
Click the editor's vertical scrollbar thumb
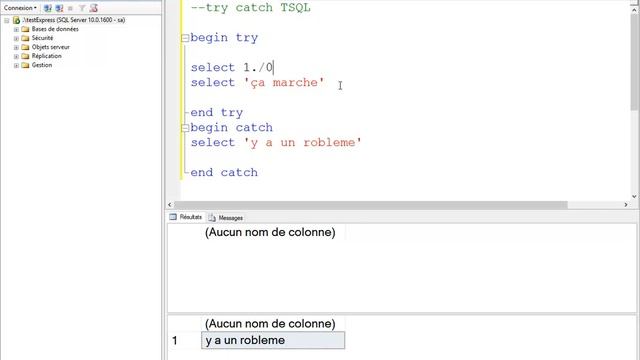(x=635, y=62)
